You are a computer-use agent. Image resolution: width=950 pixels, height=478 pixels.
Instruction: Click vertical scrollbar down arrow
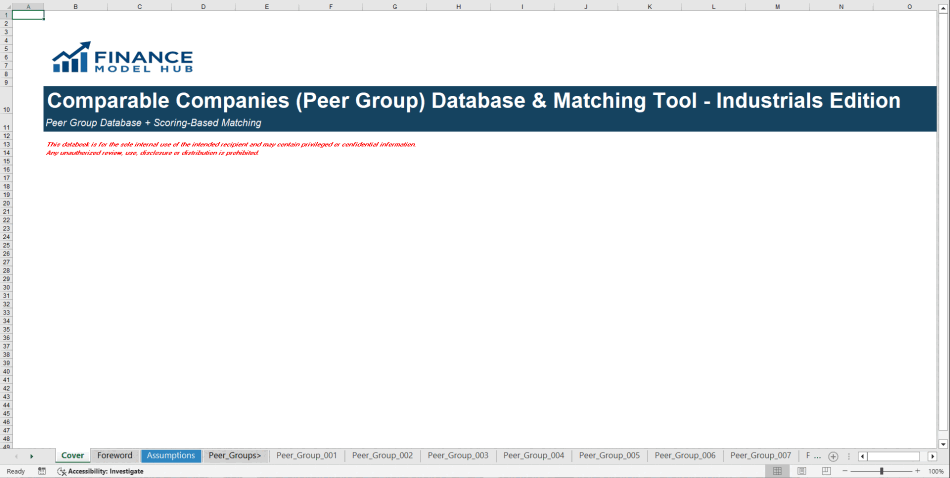[x=944, y=443]
